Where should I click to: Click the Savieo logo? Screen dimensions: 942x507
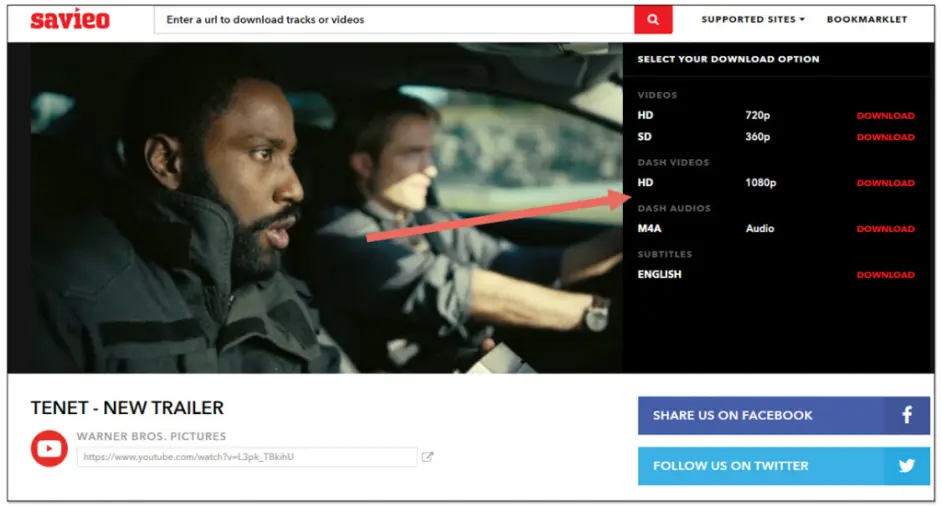[x=70, y=19]
